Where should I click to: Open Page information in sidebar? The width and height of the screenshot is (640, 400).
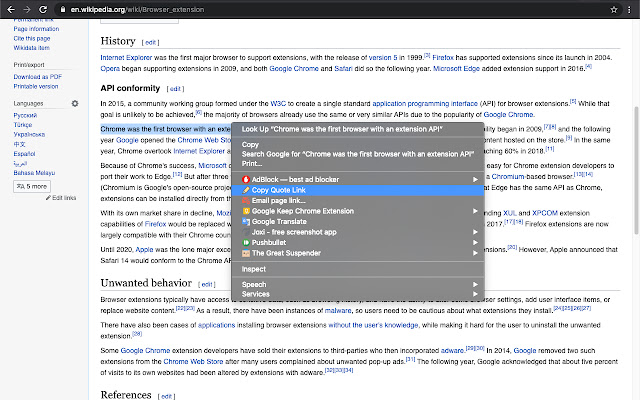pos(36,29)
